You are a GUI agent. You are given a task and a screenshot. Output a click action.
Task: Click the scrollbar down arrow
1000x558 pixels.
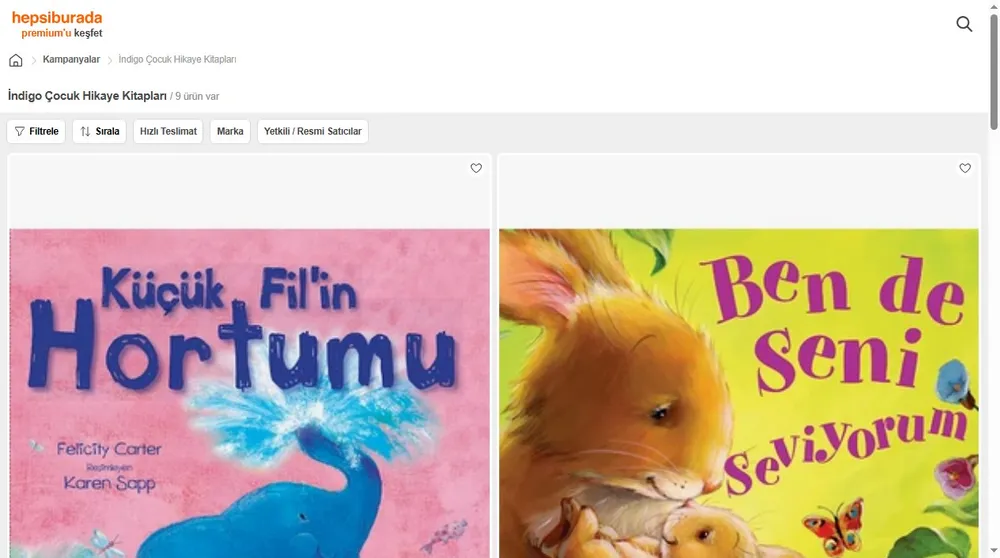(x=994, y=551)
